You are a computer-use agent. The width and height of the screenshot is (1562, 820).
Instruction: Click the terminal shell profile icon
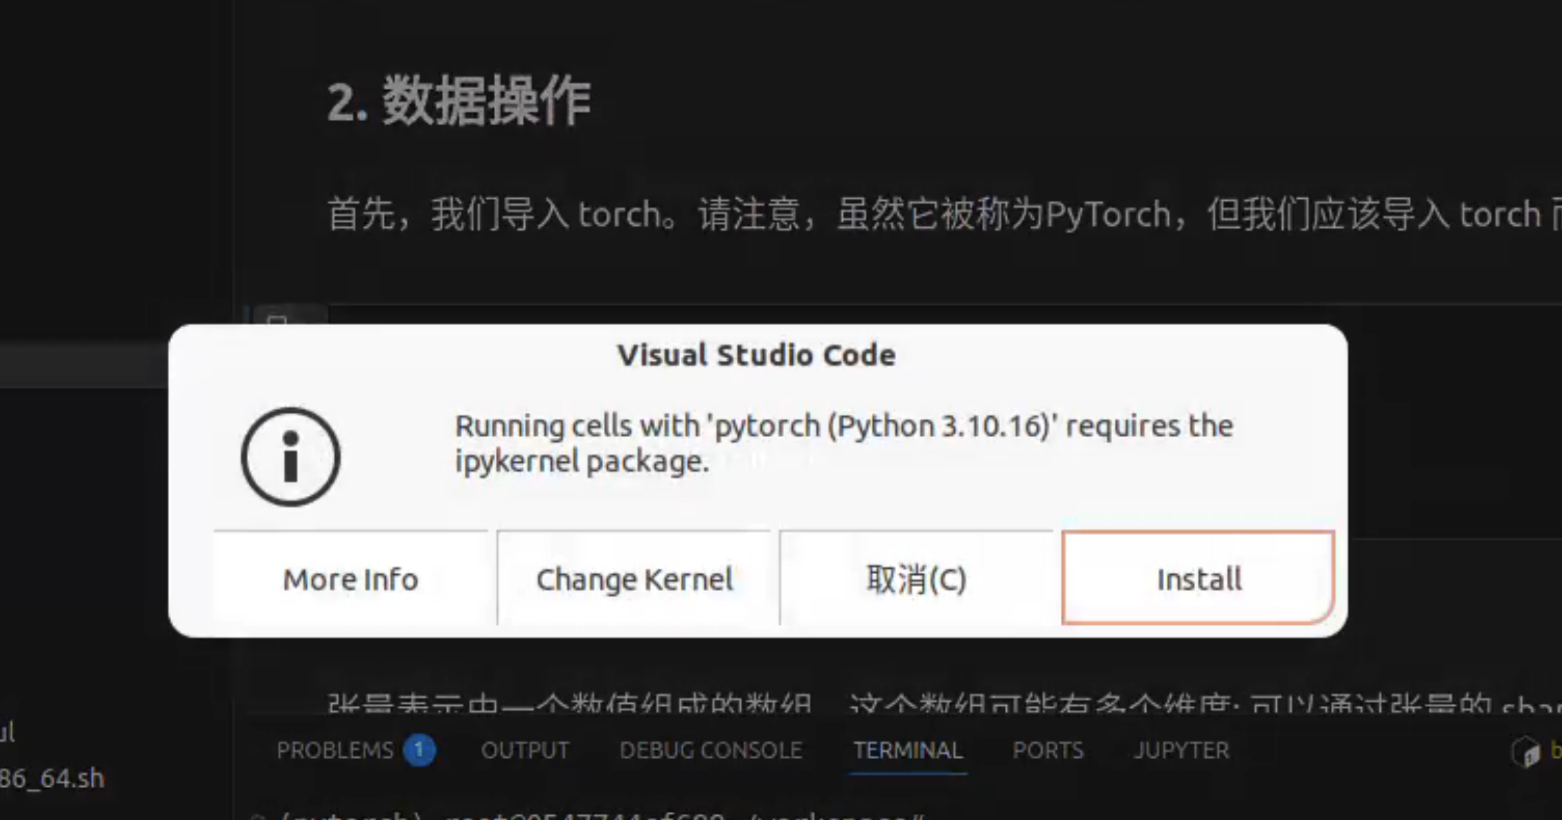pyautogui.click(x=1526, y=751)
